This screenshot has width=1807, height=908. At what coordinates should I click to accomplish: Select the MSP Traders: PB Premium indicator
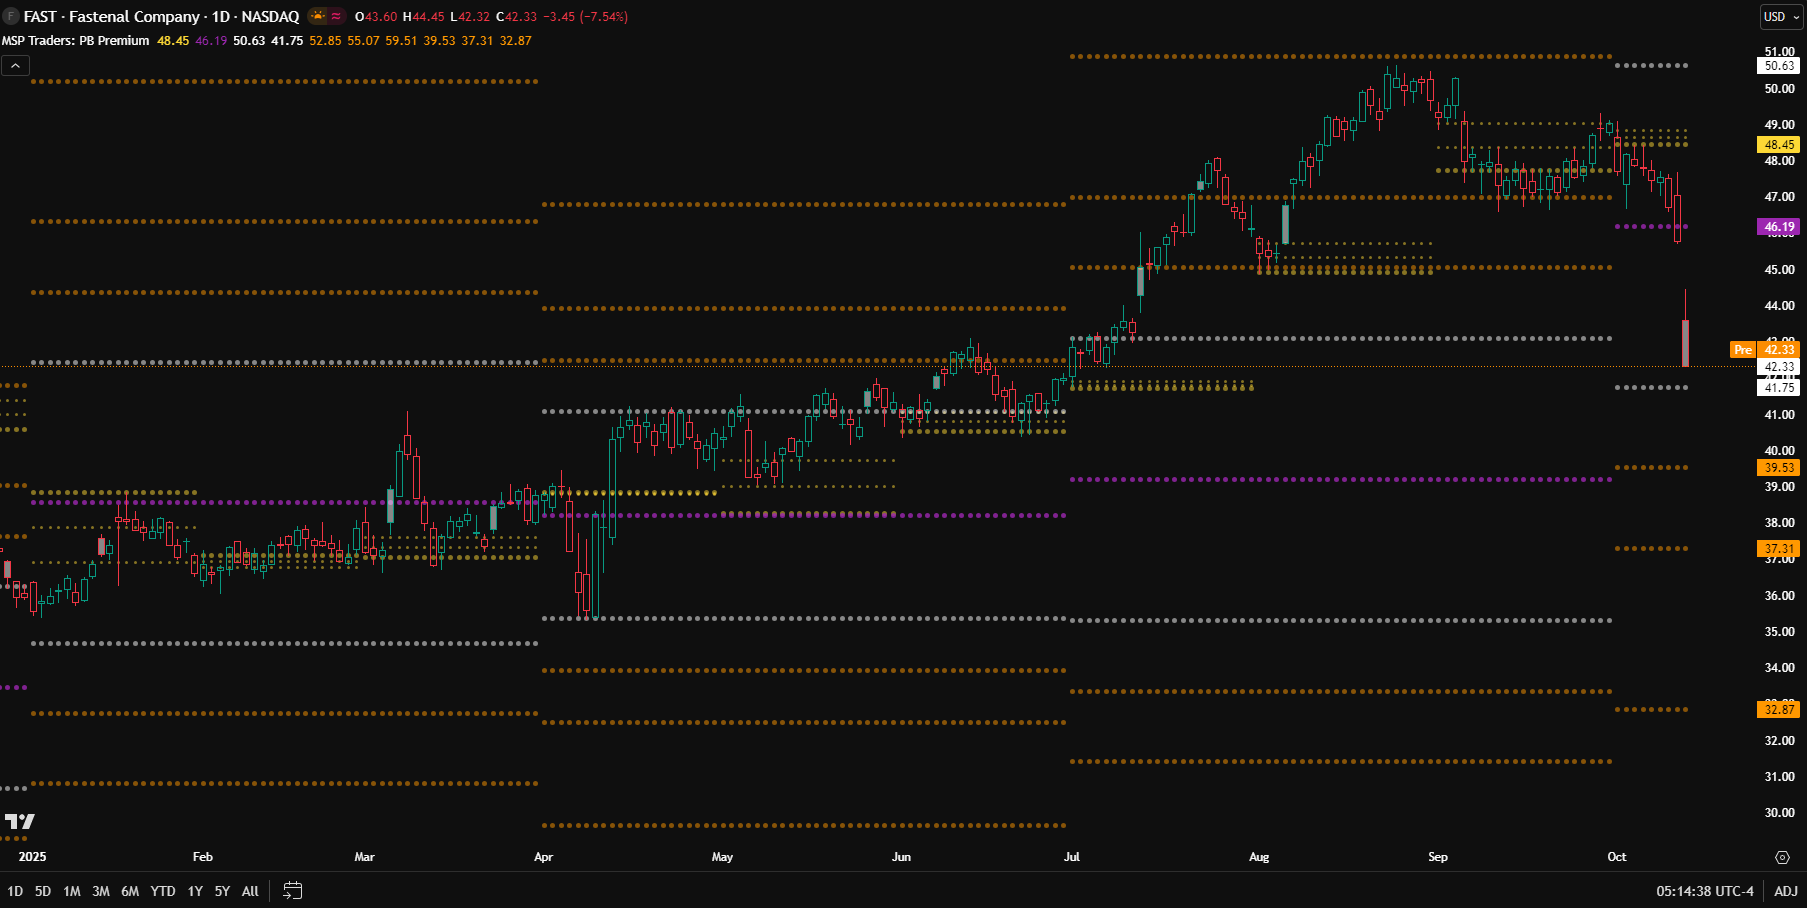coord(76,41)
